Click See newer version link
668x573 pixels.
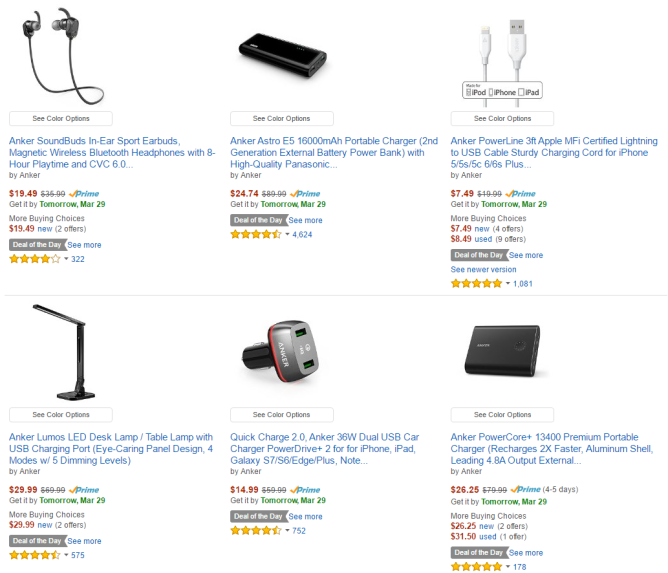point(484,269)
